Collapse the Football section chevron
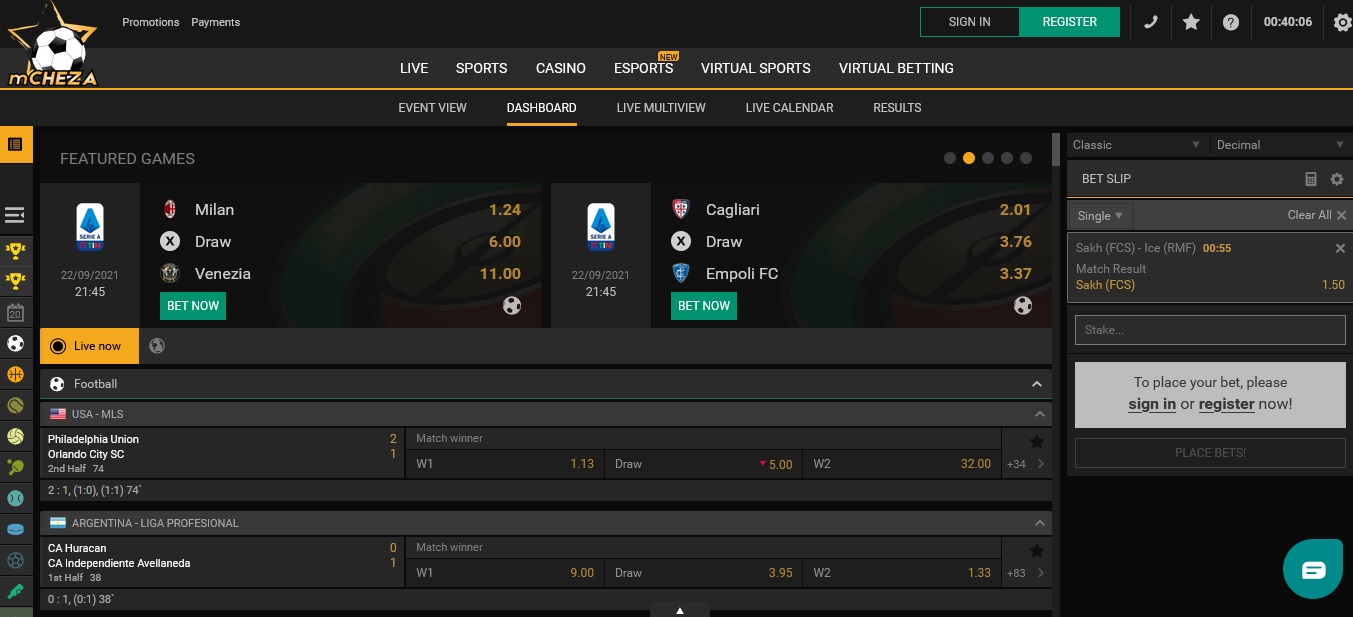 (1037, 384)
